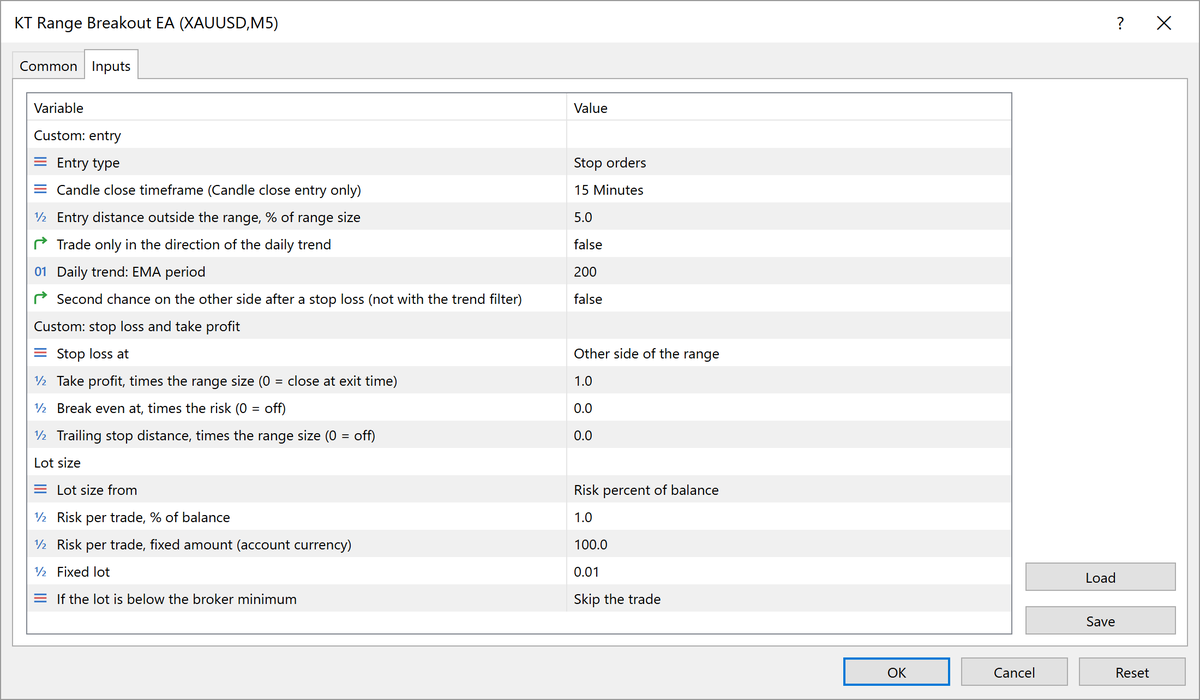Select the 'Candle close timeframe (Candle close entry only)' label
Screen dimensions: 1200x700
[209, 190]
